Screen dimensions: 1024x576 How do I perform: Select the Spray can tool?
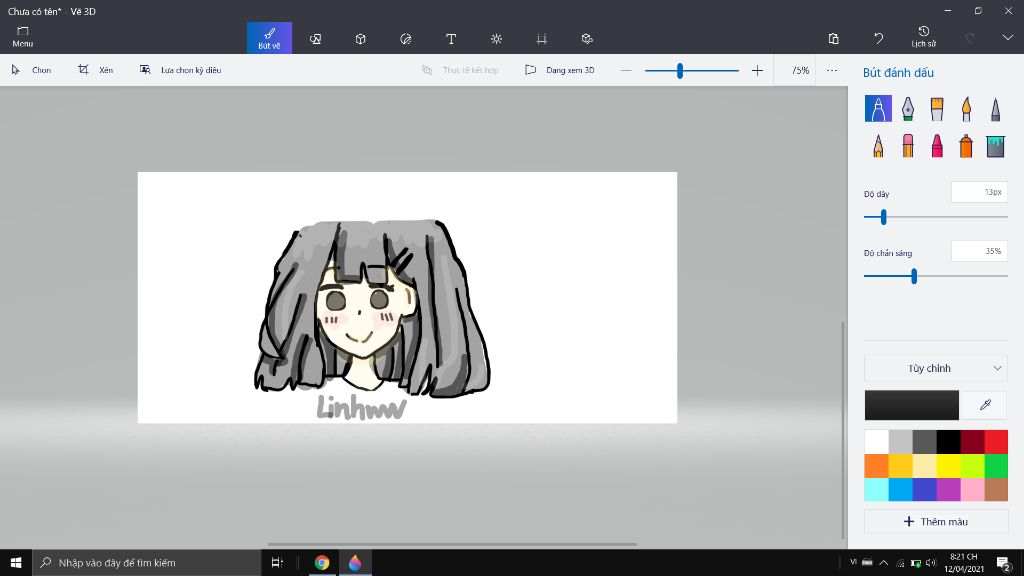tap(966, 146)
